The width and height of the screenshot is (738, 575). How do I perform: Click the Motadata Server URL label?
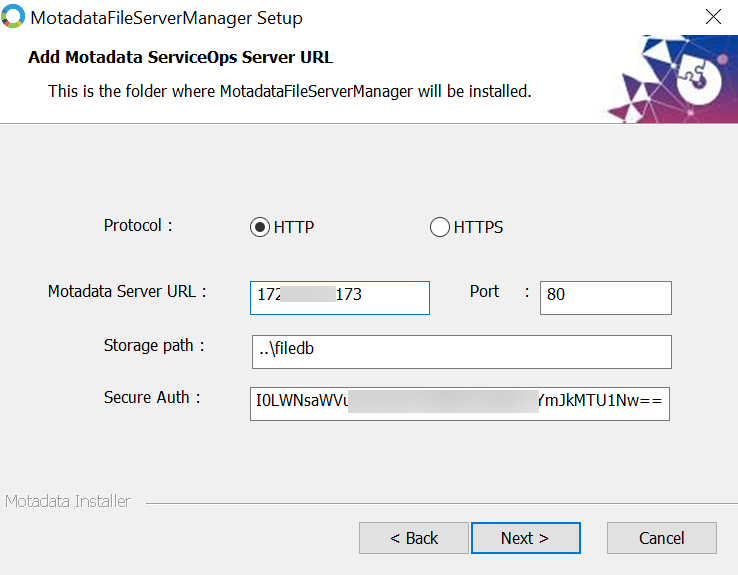[127, 292]
